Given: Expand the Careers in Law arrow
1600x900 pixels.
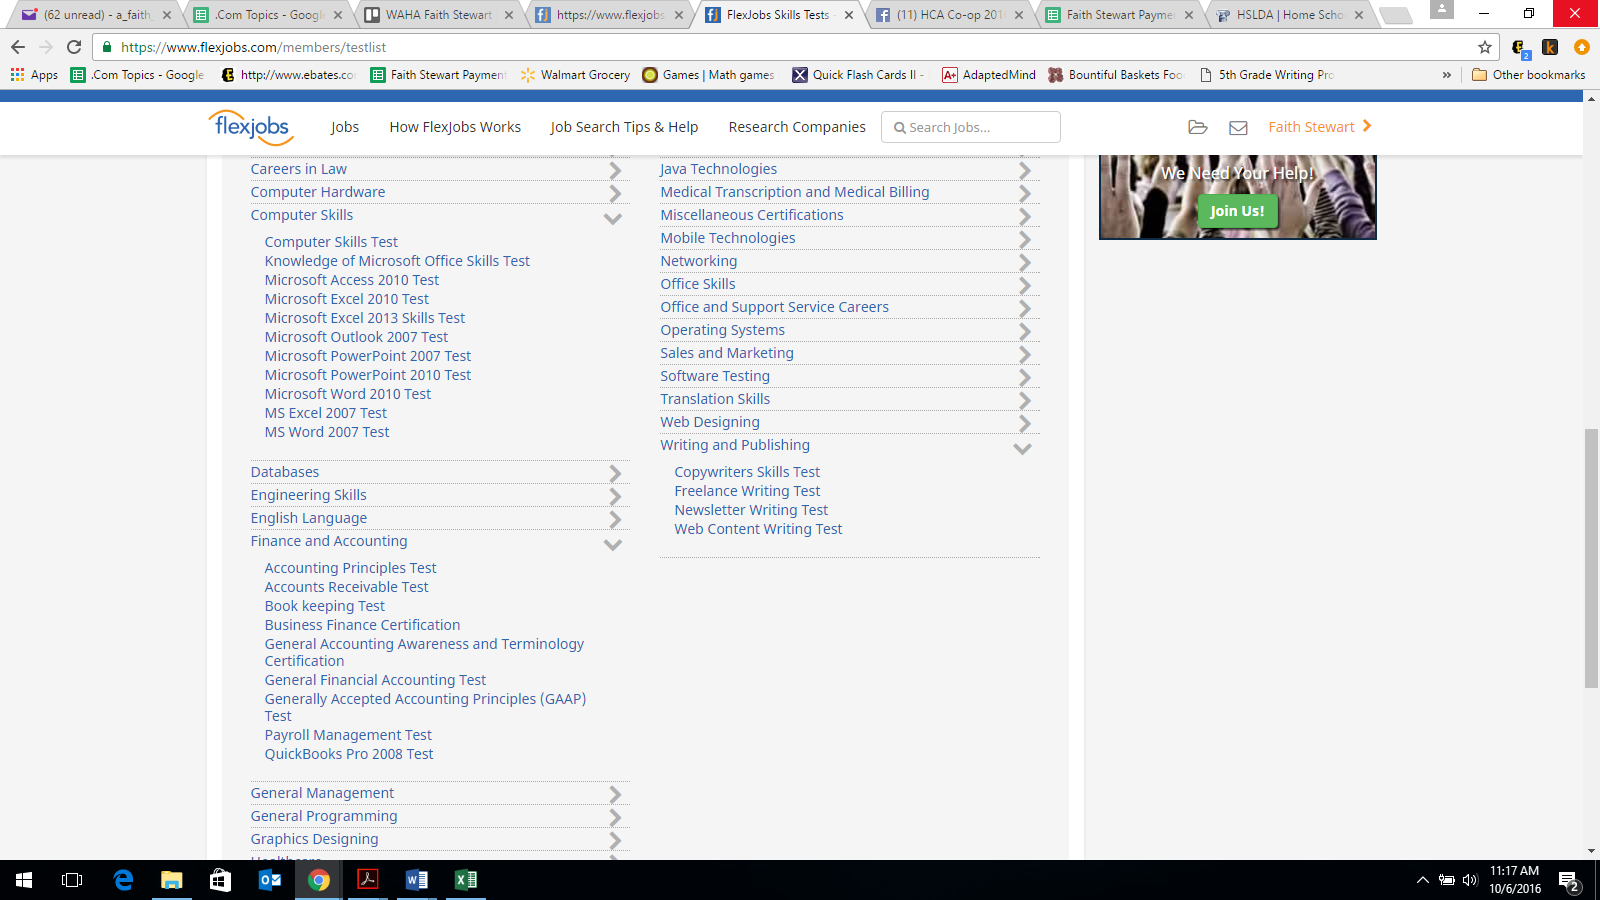Looking at the screenshot, I should click(615, 171).
